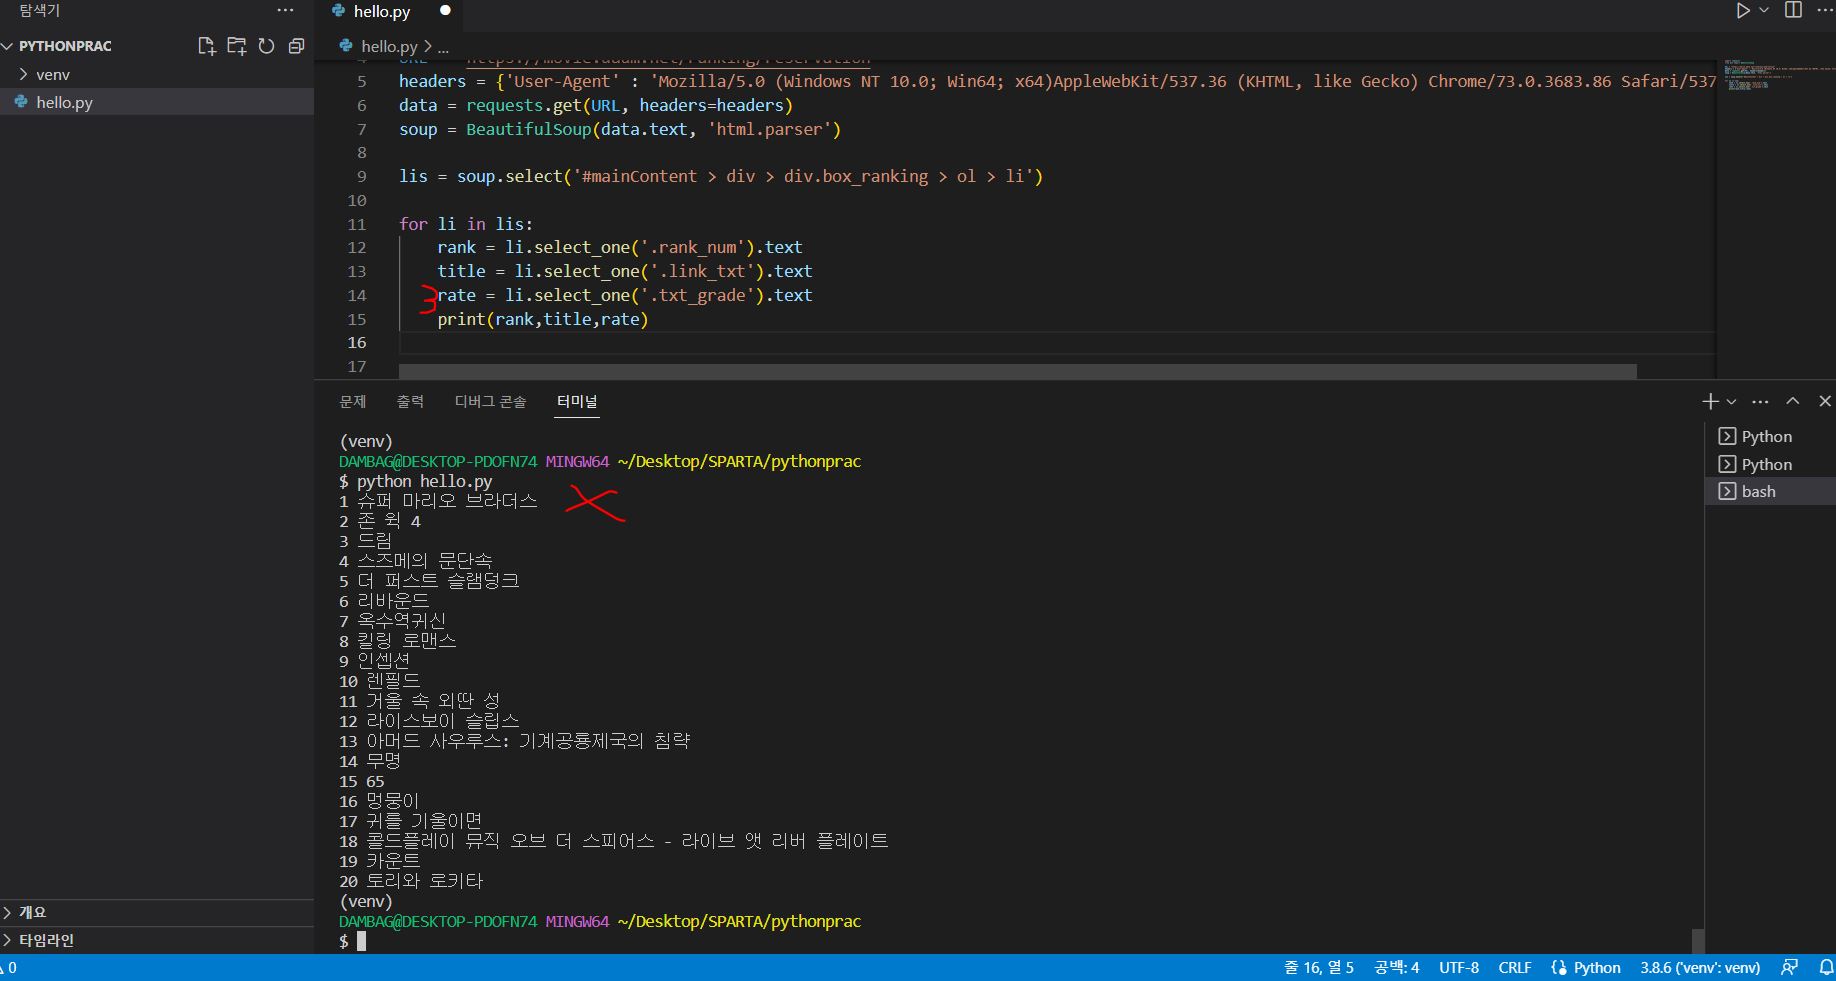The width and height of the screenshot is (1836, 981).
Task: Switch to the 출력 (Output) tab
Action: click(410, 401)
